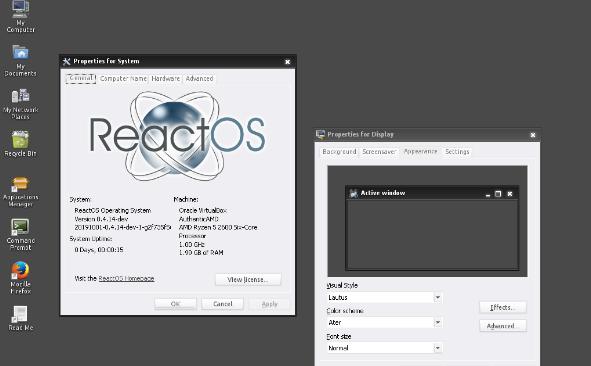Expand the Font size dropdown
The height and width of the screenshot is (366, 591).
(x=438, y=348)
